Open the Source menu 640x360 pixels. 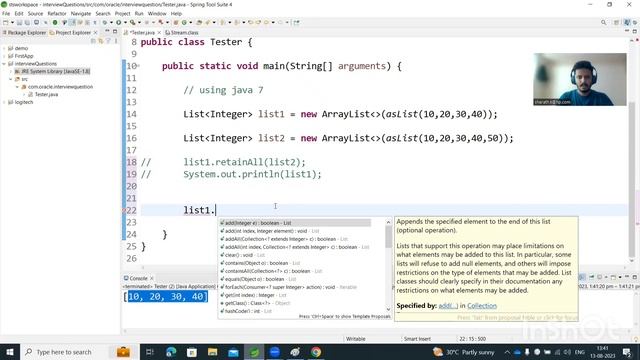[x=35, y=13]
